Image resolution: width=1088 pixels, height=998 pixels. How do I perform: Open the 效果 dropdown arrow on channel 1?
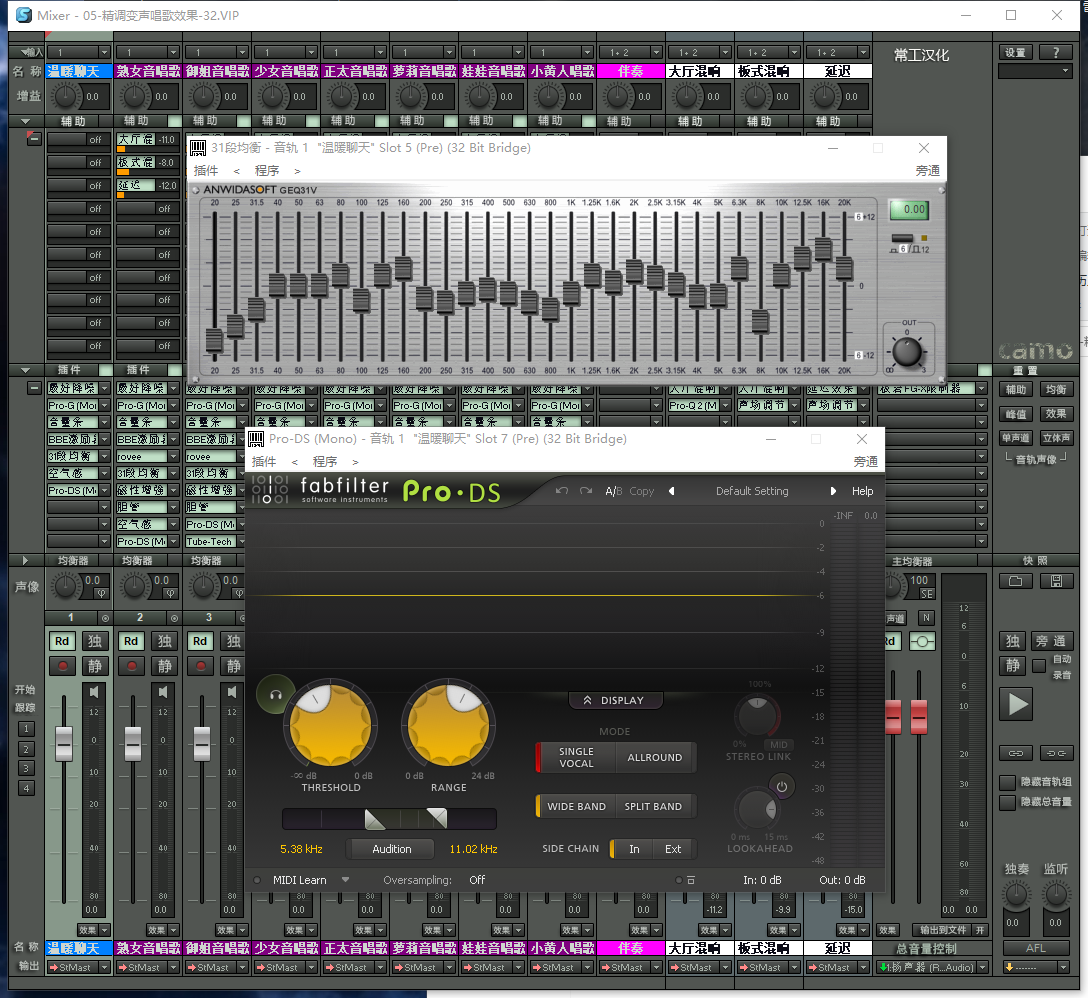(104, 930)
